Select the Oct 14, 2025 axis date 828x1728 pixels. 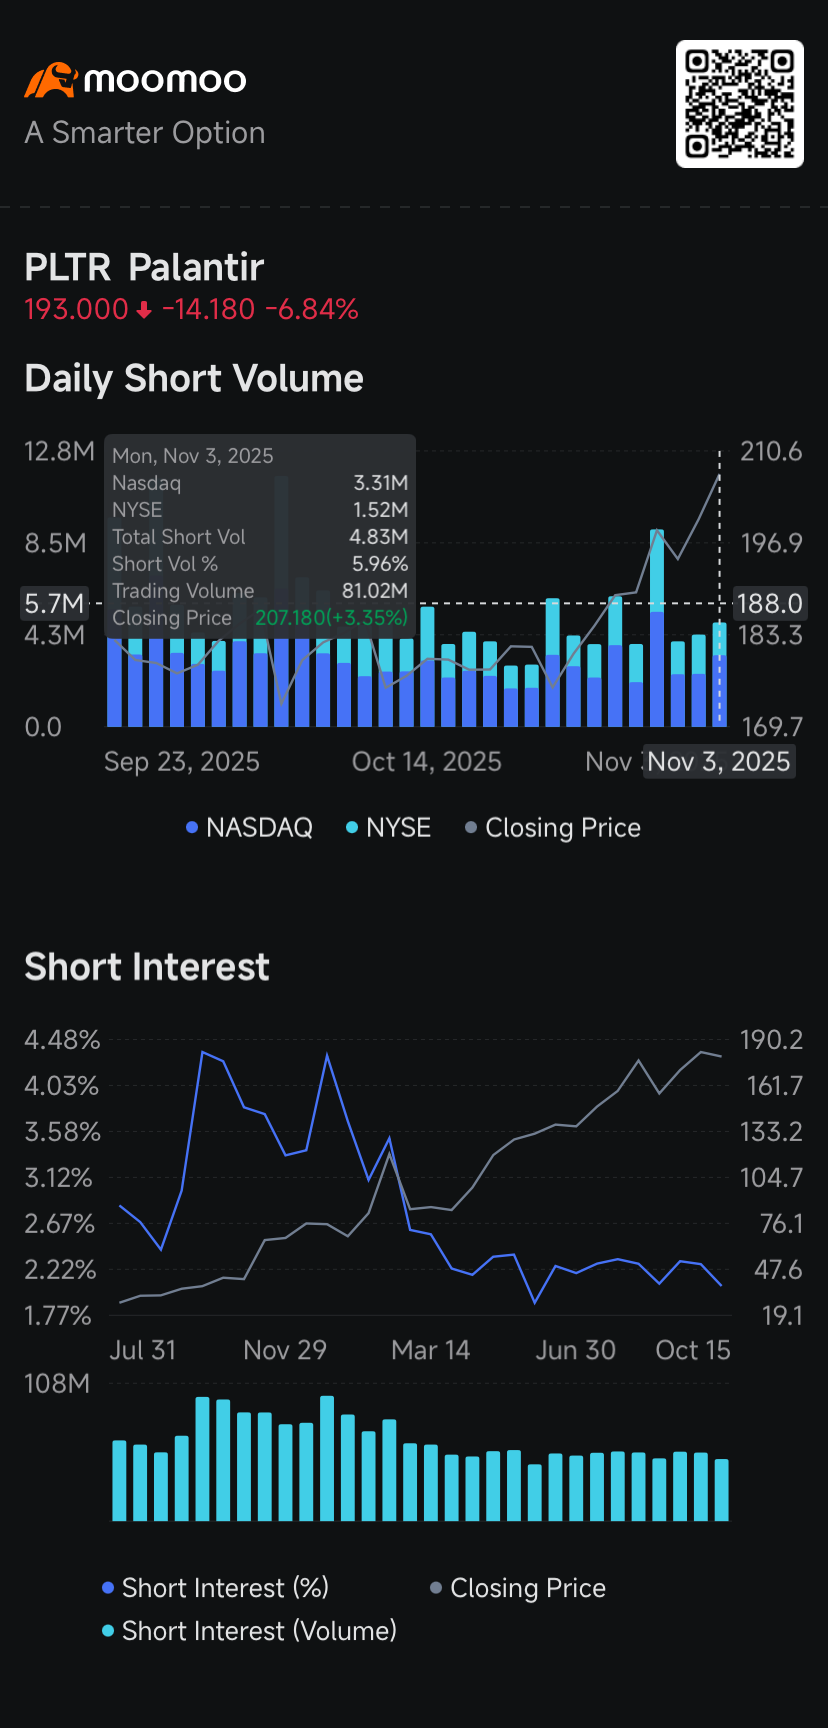coord(426,762)
